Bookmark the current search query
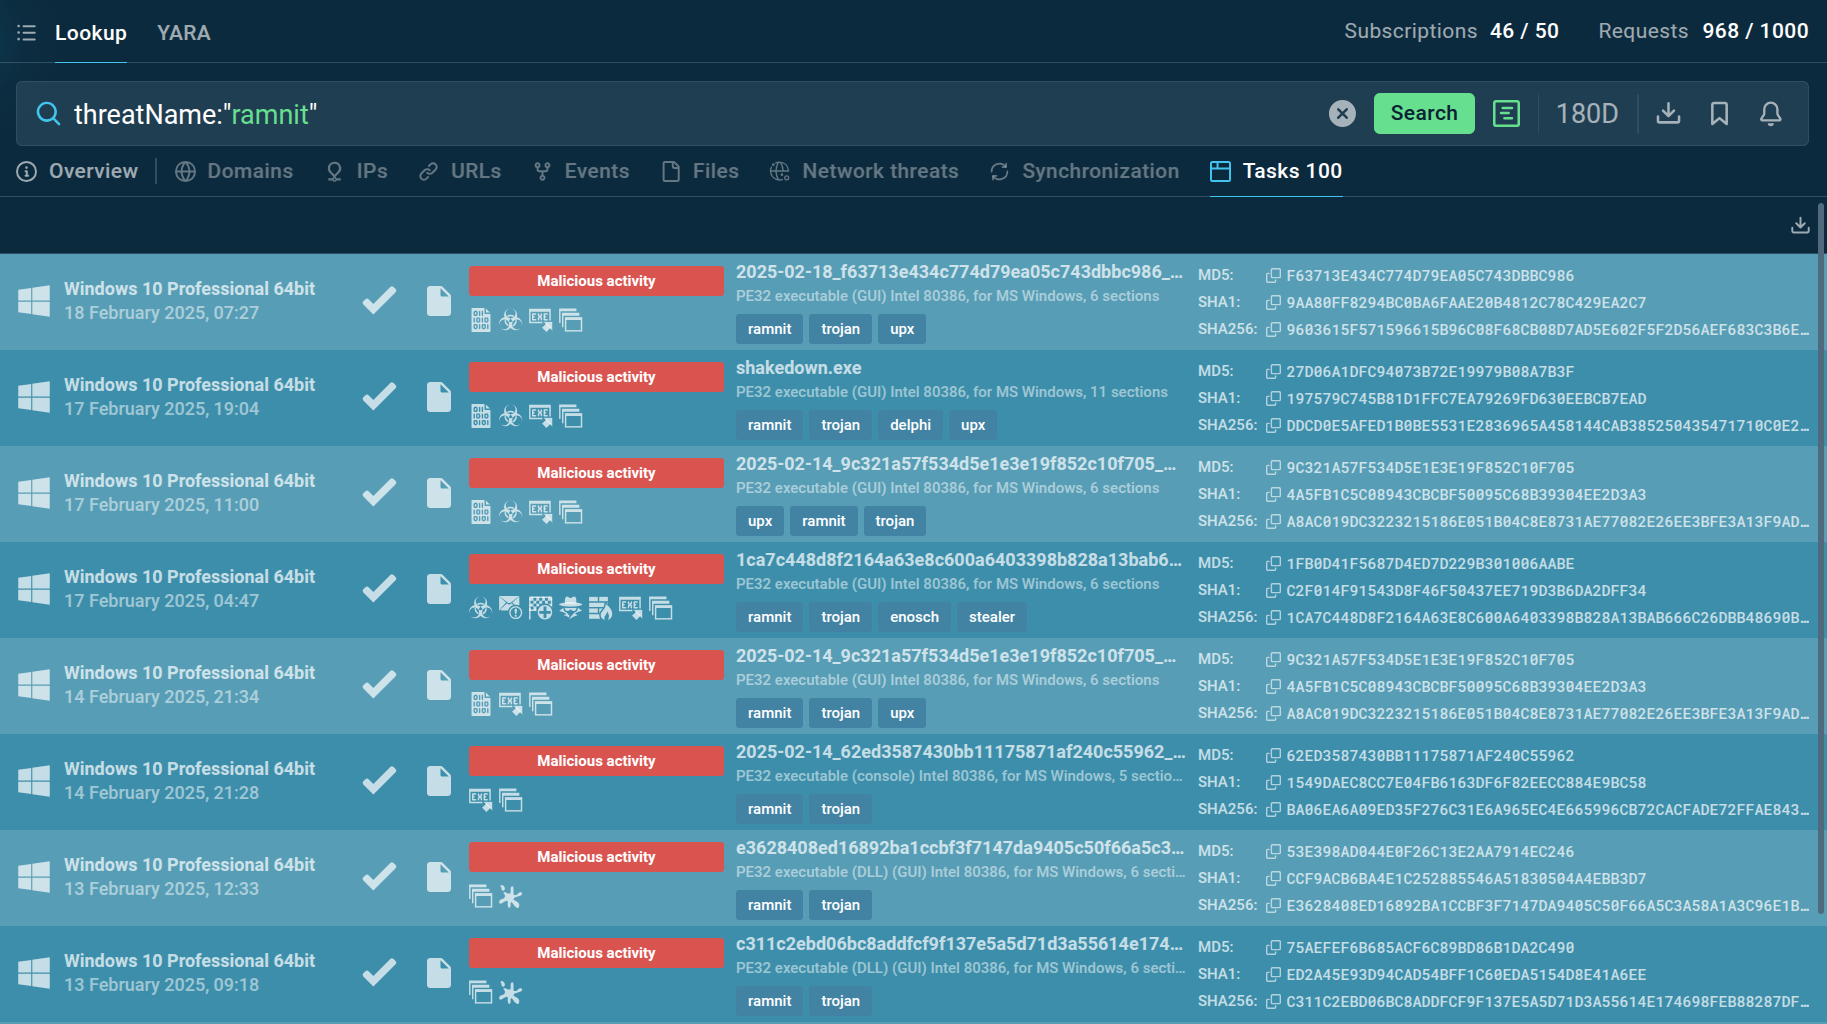1827x1024 pixels. [1719, 114]
